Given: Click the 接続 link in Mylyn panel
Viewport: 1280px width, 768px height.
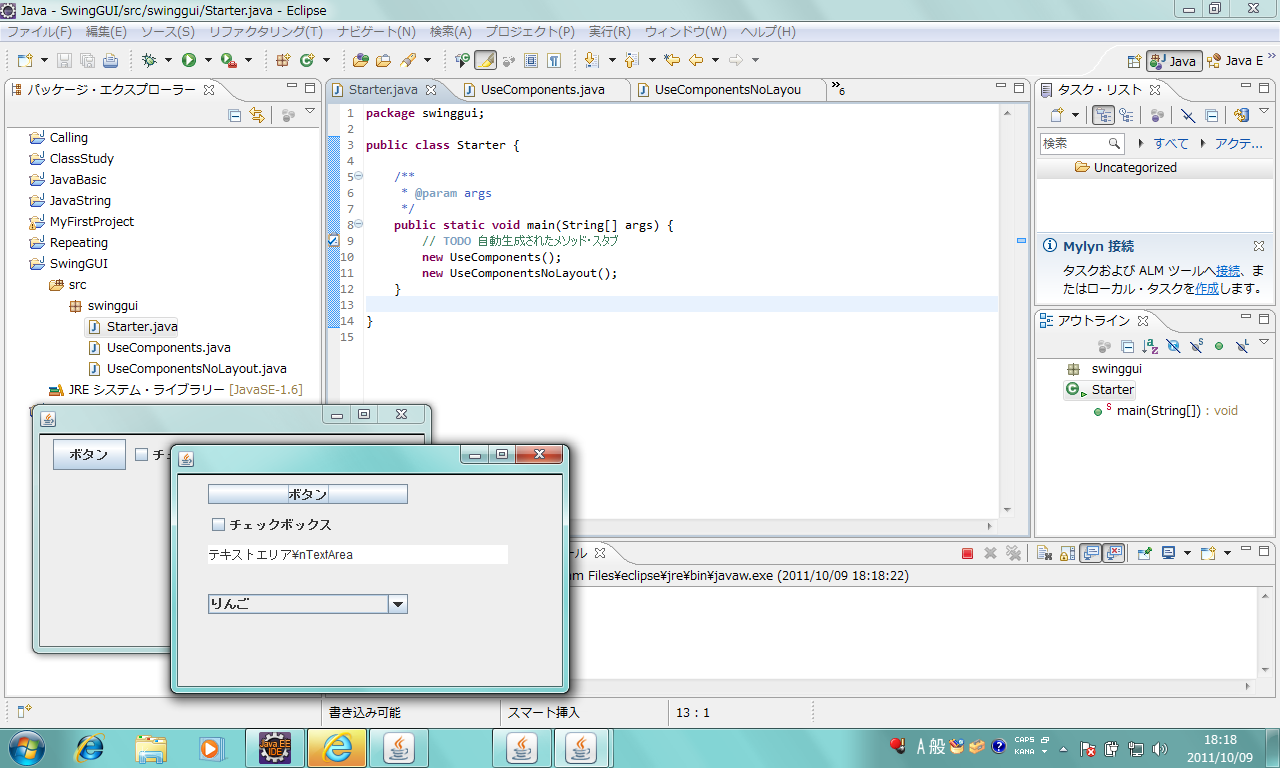Looking at the screenshot, I should tap(1227, 270).
